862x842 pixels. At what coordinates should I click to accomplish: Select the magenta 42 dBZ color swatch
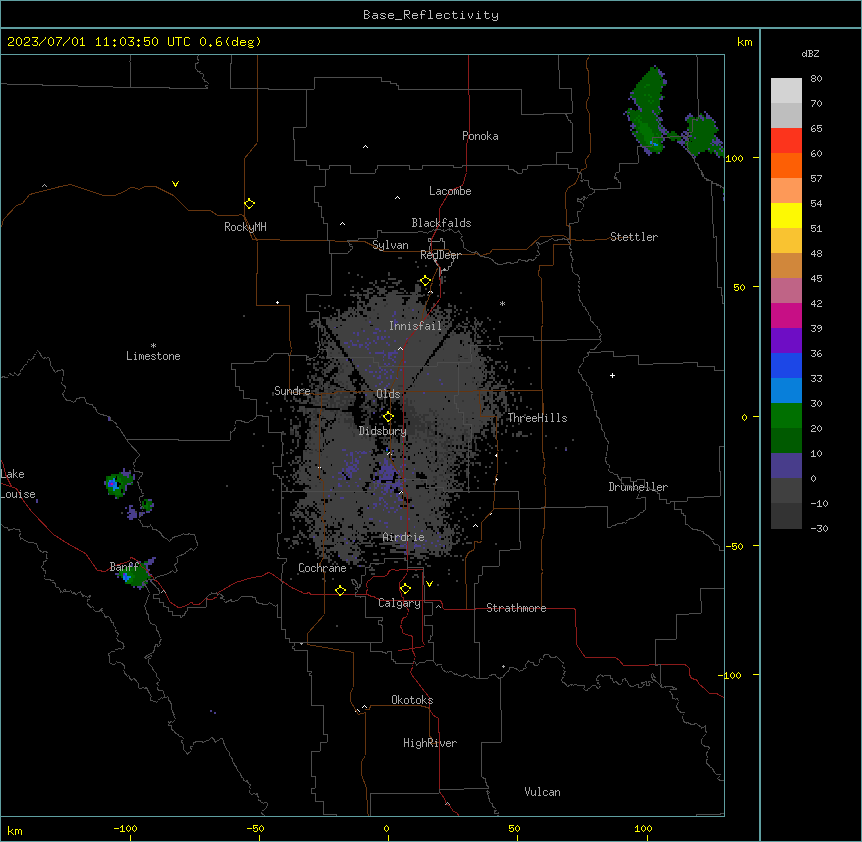point(786,315)
